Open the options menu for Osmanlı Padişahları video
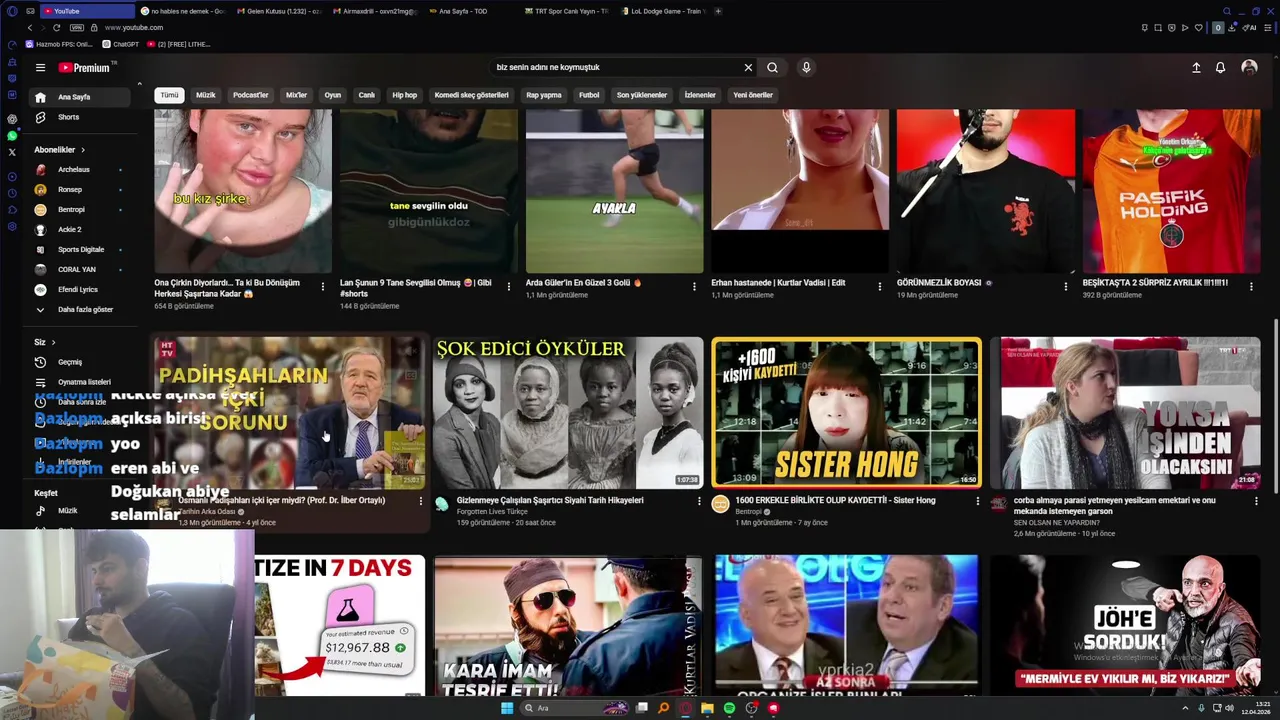The image size is (1280, 720). tap(421, 501)
